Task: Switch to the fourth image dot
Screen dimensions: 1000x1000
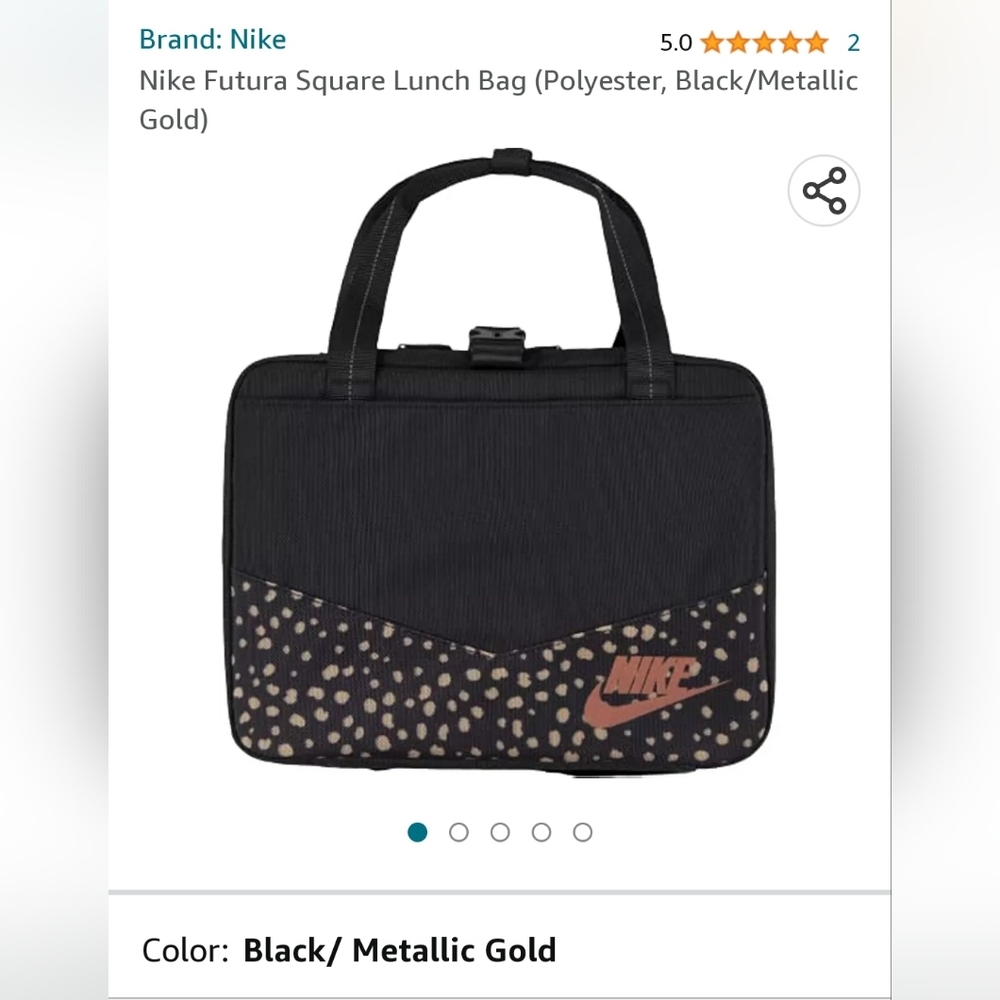Action: pyautogui.click(x=541, y=831)
